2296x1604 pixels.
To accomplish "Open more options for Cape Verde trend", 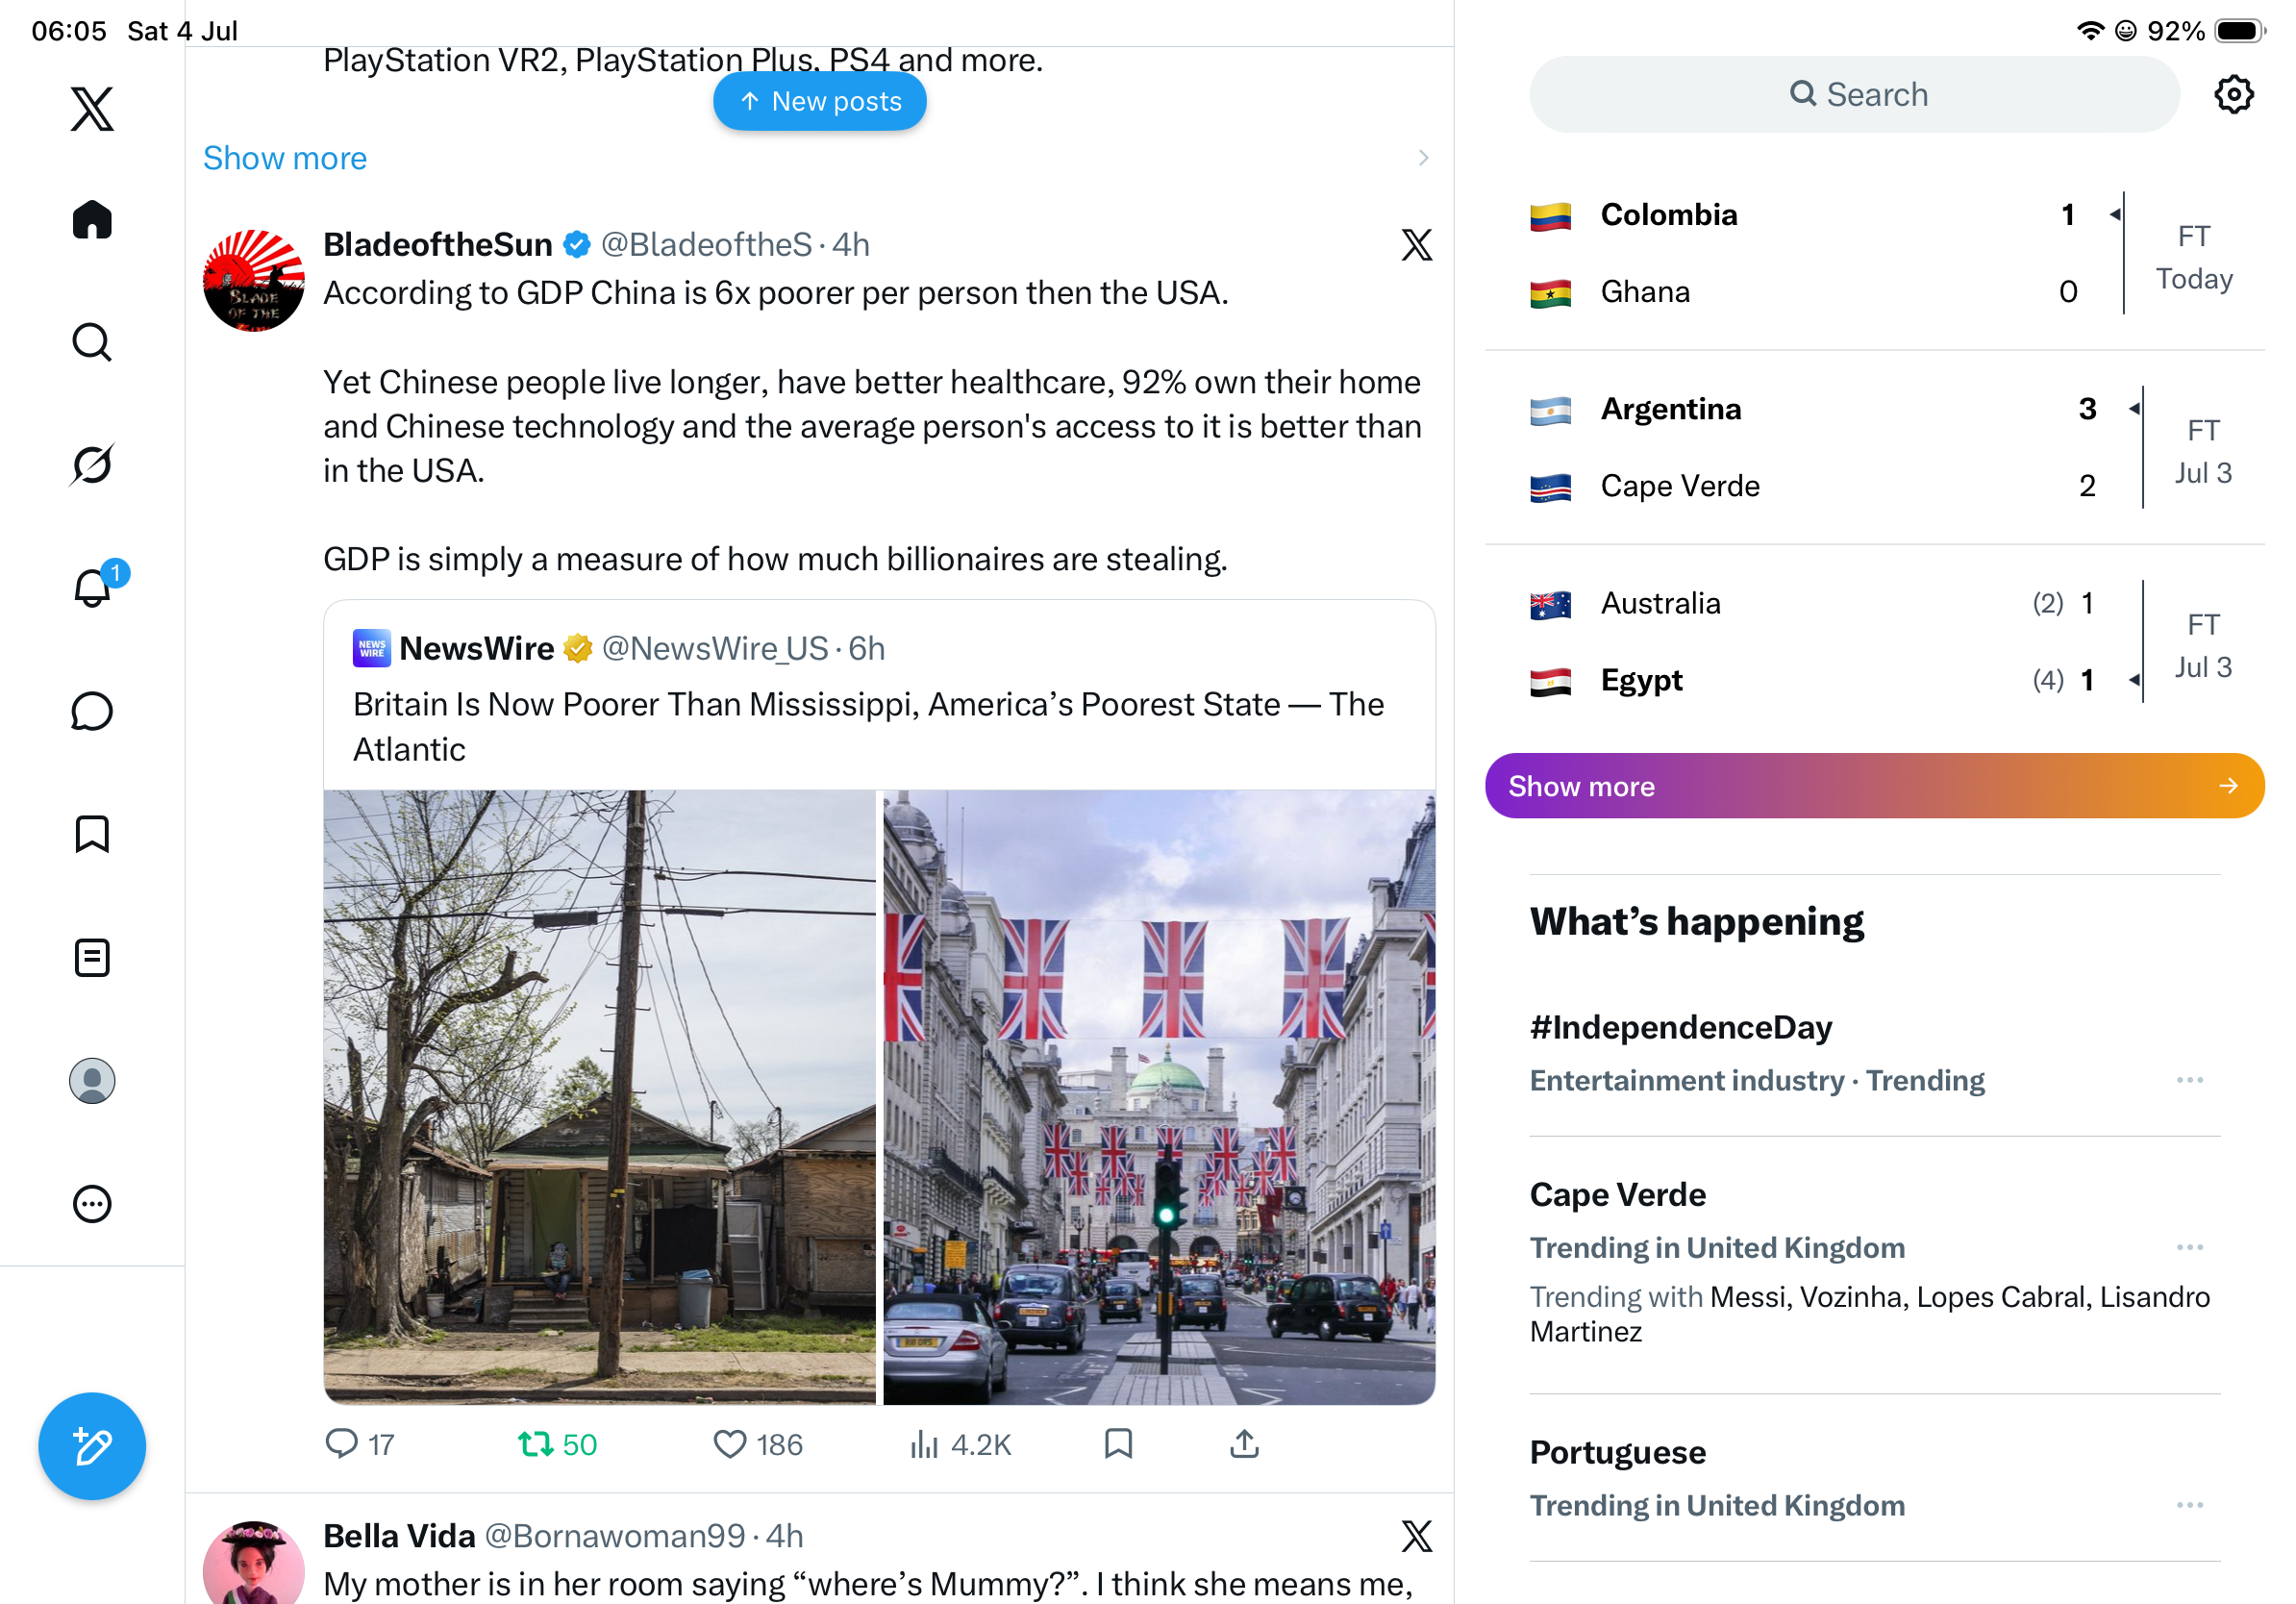I will 2189,1247.
